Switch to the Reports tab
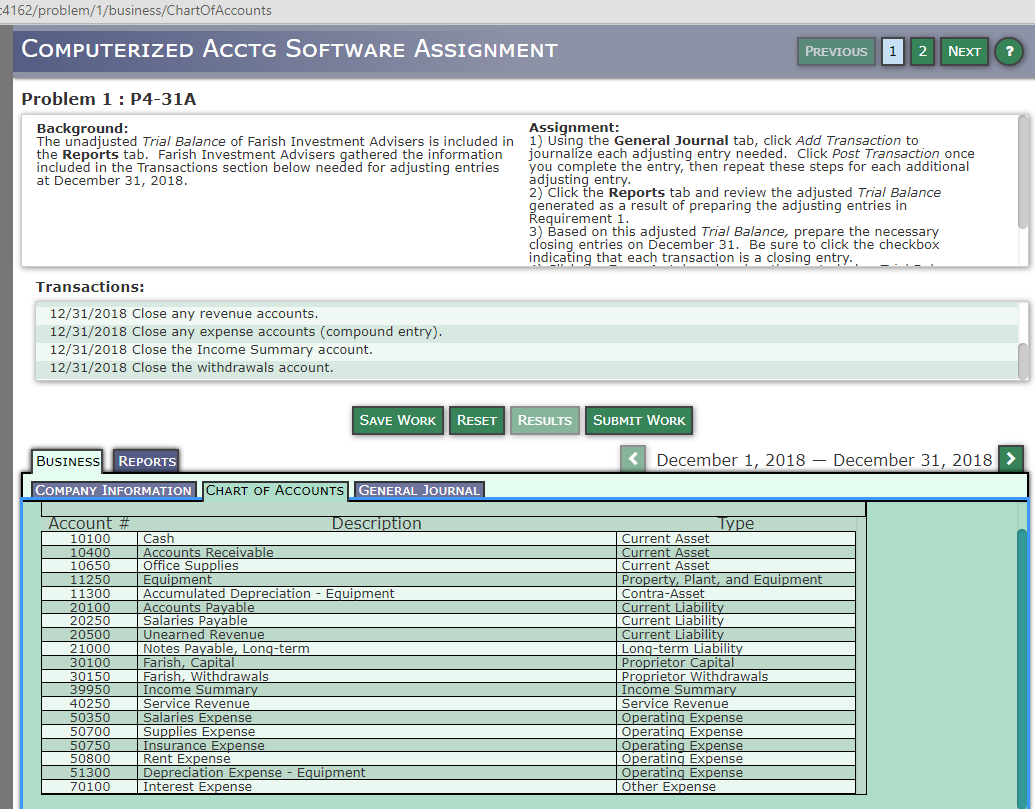The image size is (1035, 809). [x=147, y=461]
